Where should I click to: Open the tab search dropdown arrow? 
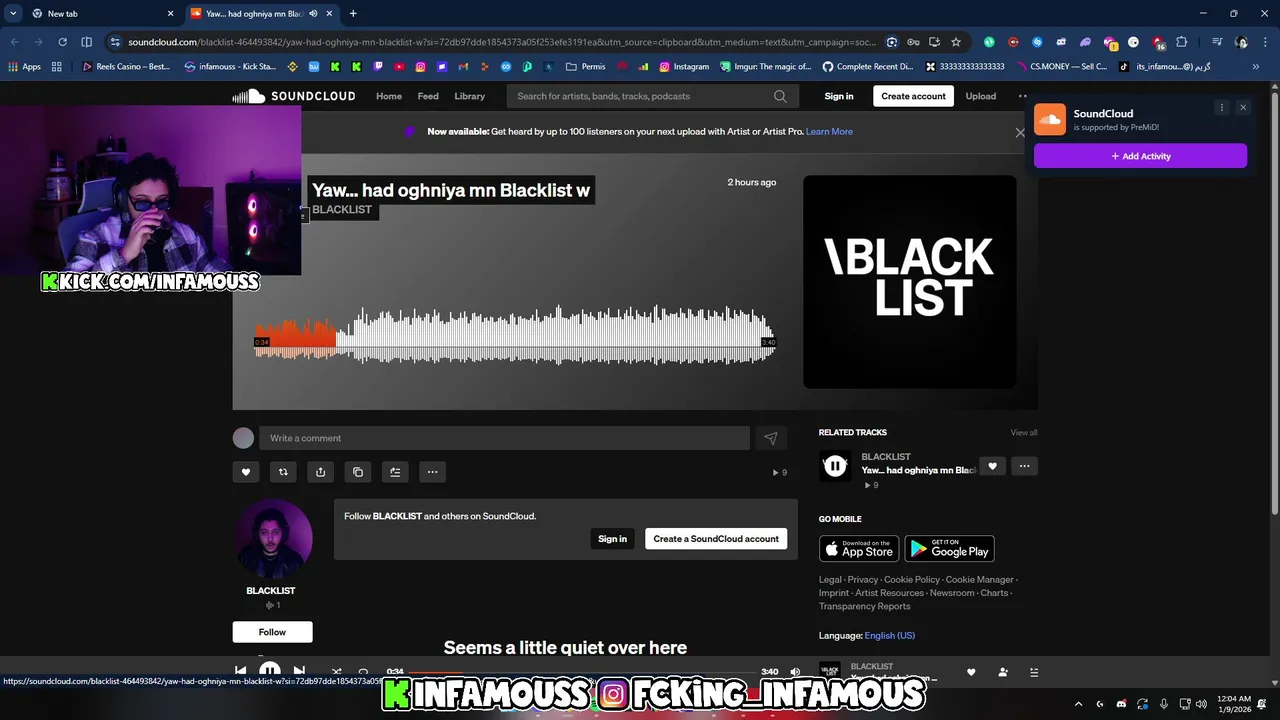(x=13, y=13)
